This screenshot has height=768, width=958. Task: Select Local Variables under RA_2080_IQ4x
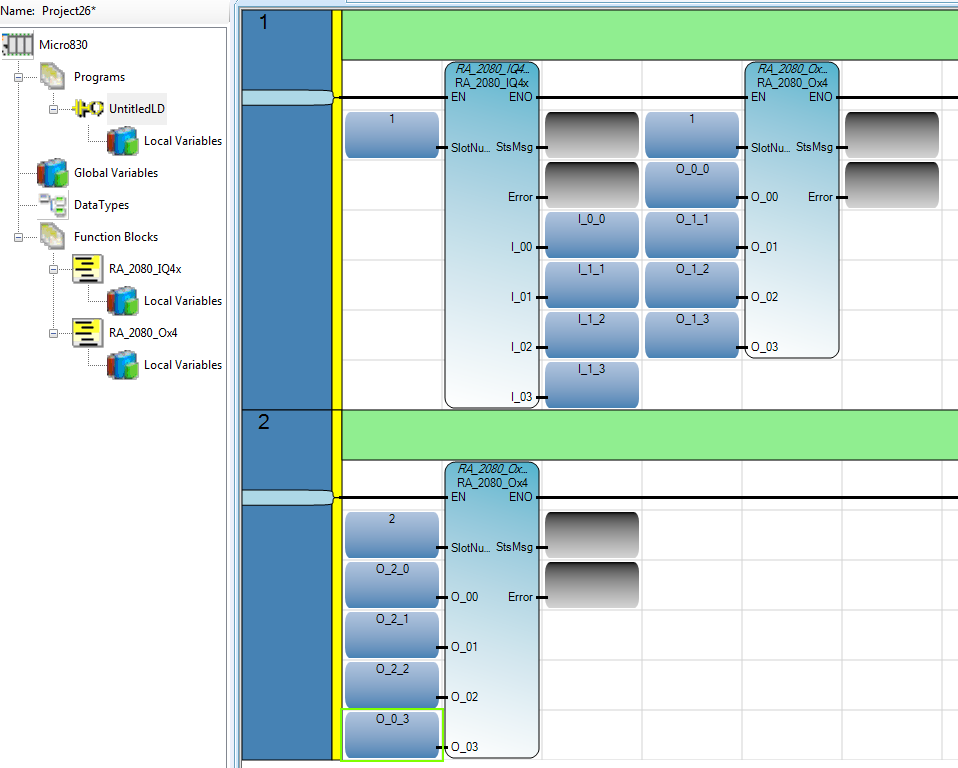pyautogui.click(x=182, y=301)
